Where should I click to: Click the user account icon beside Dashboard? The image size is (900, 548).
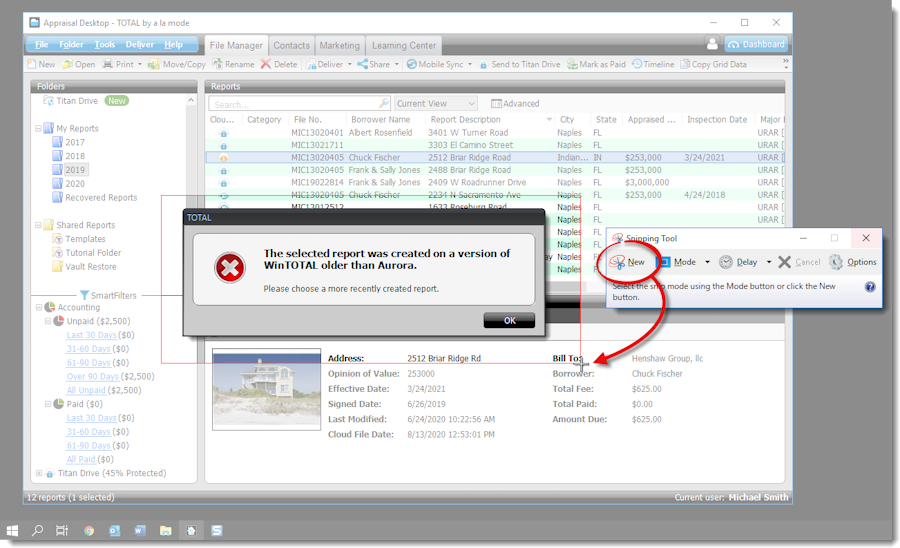click(x=712, y=44)
